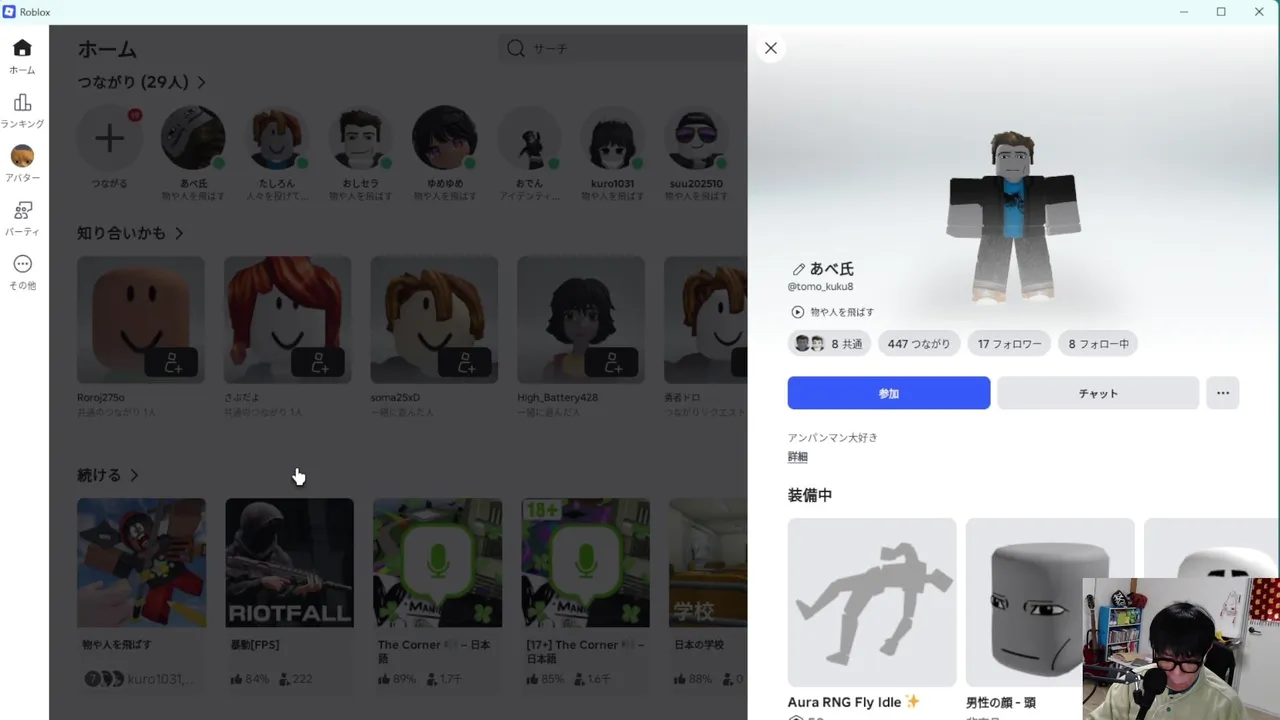Open Roroj275o suggested profile card
Viewport: 1280px width, 720px height.
tap(141, 320)
